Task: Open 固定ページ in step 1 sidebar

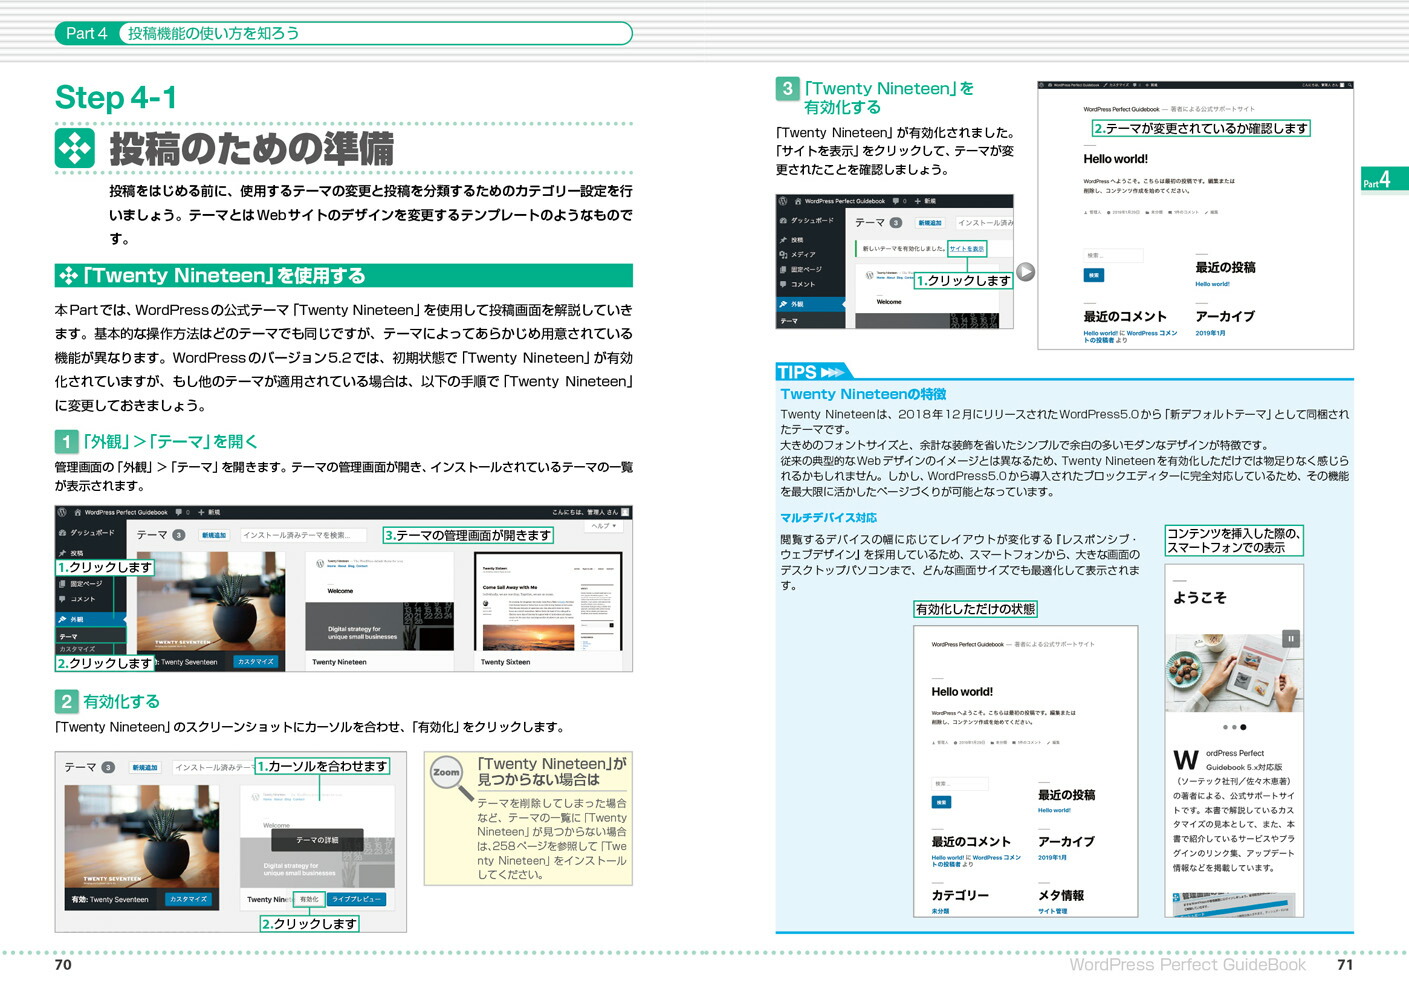Action: tap(81, 584)
